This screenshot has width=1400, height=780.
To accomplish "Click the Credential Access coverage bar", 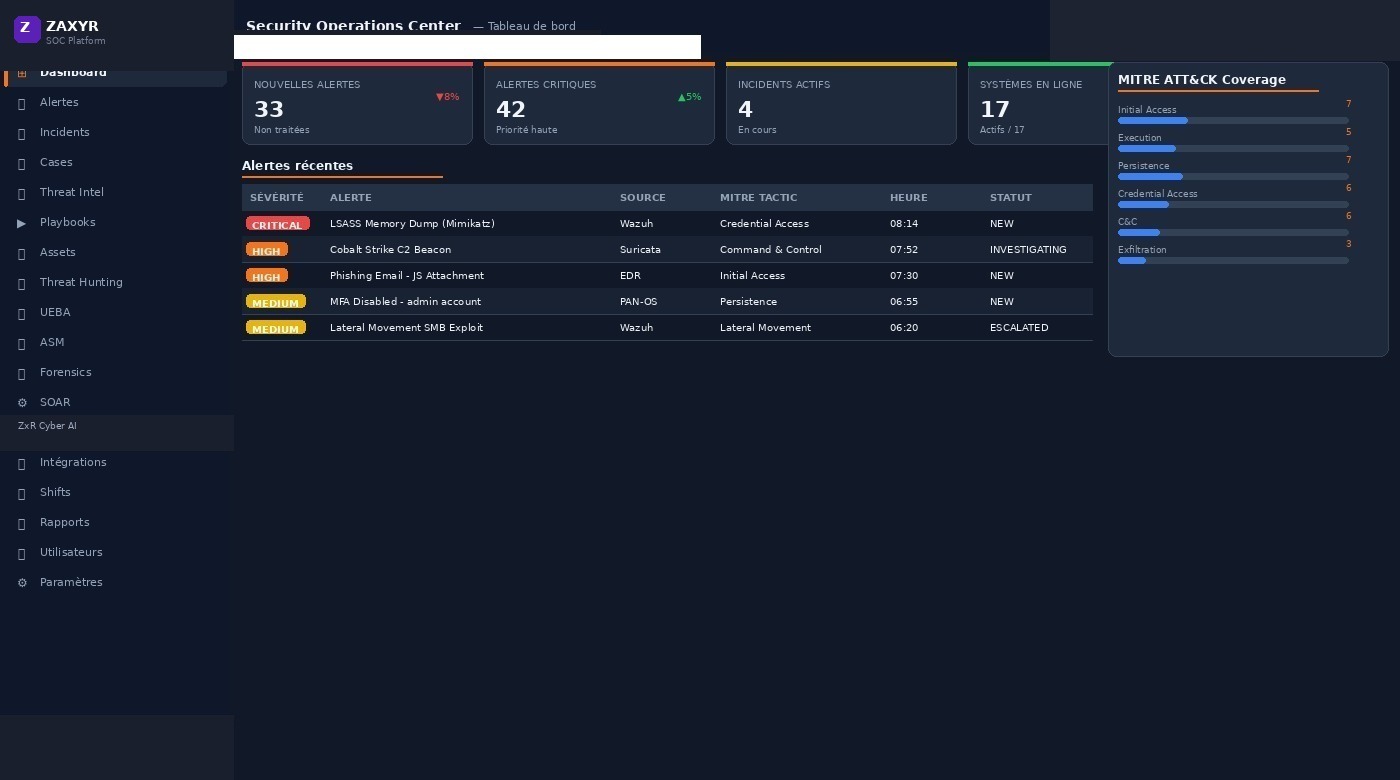I will point(1233,205).
